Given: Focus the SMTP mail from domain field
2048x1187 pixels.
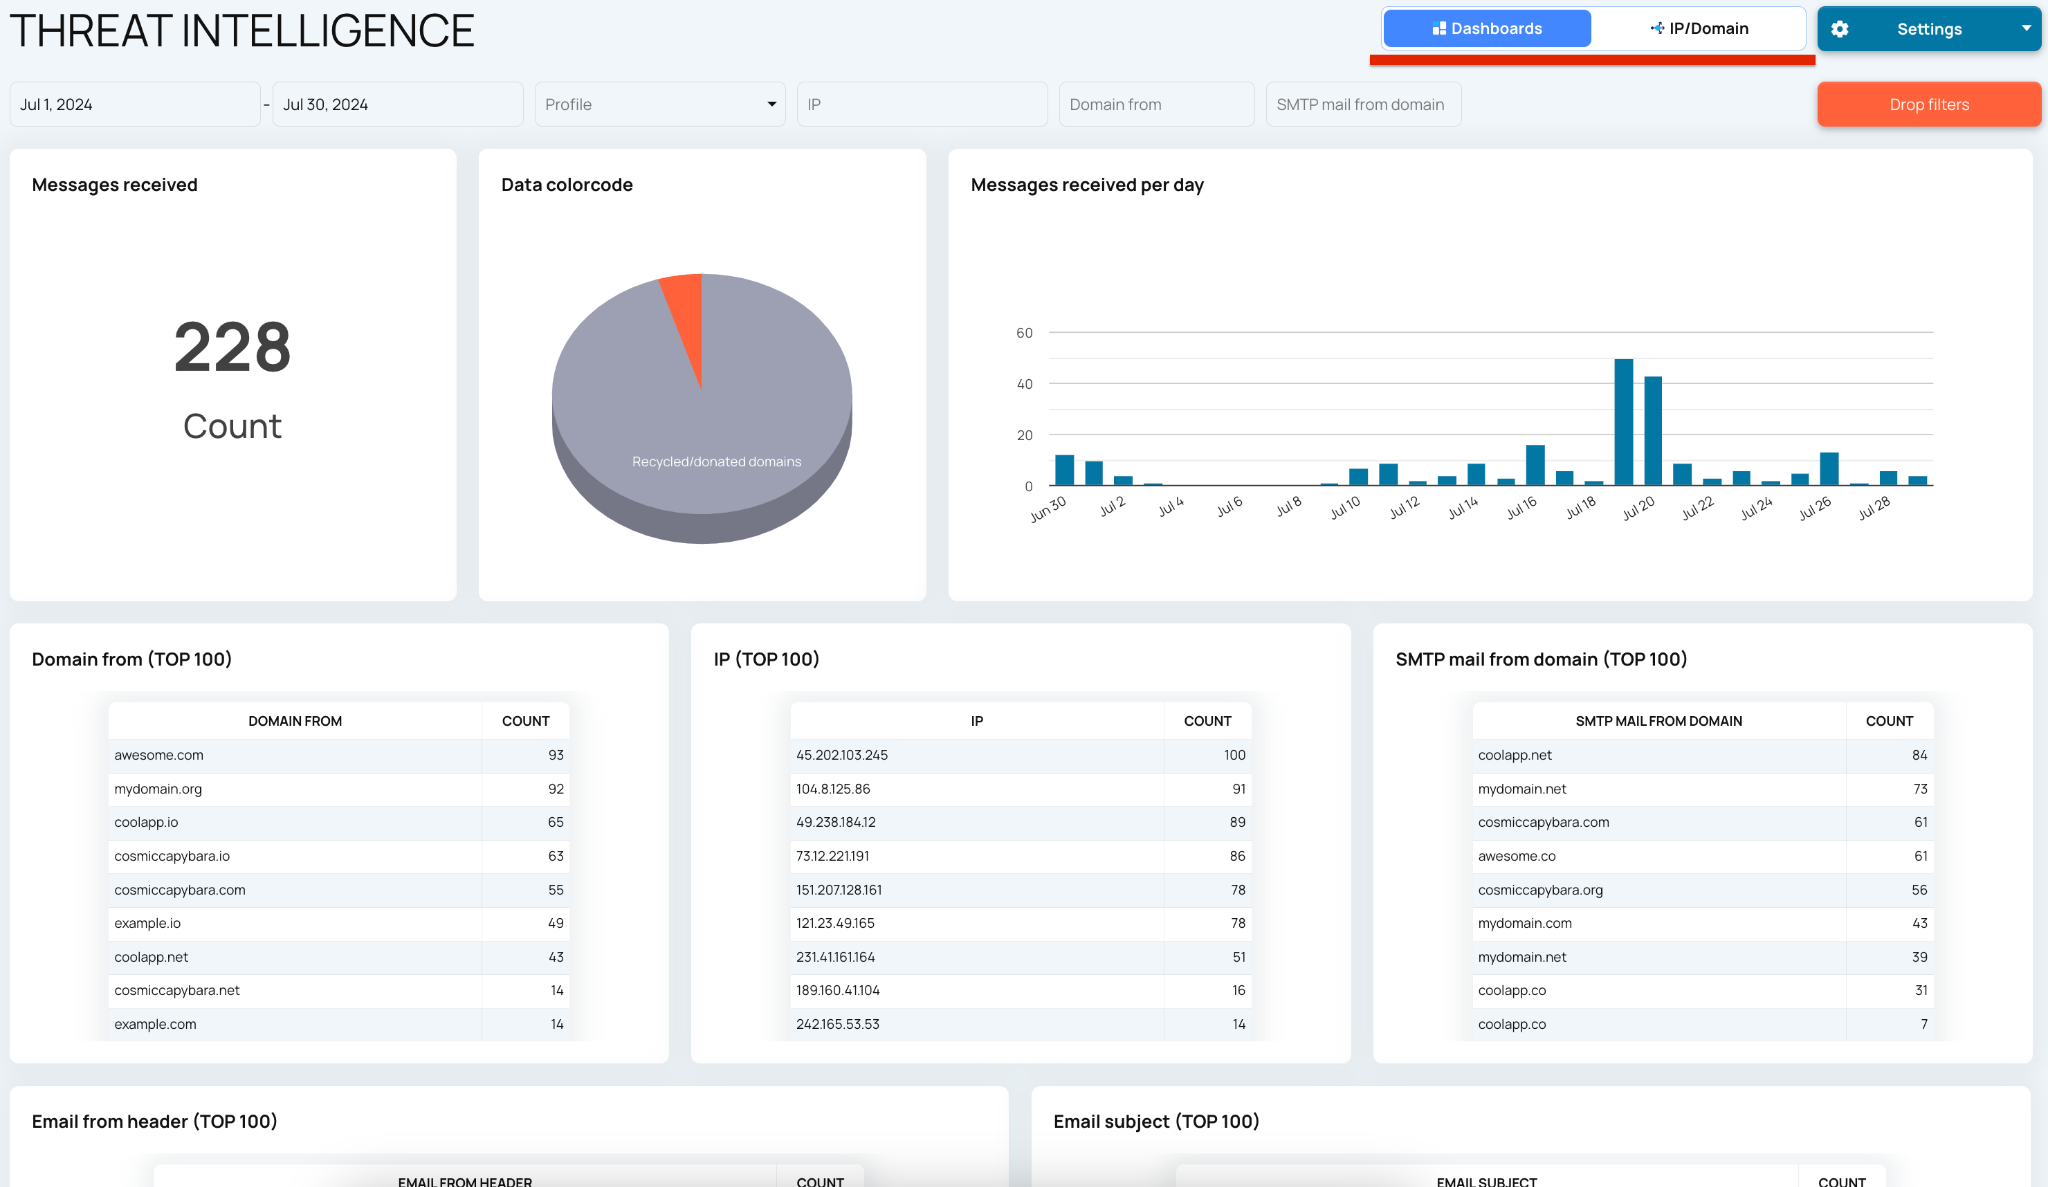Looking at the screenshot, I should tap(1363, 104).
